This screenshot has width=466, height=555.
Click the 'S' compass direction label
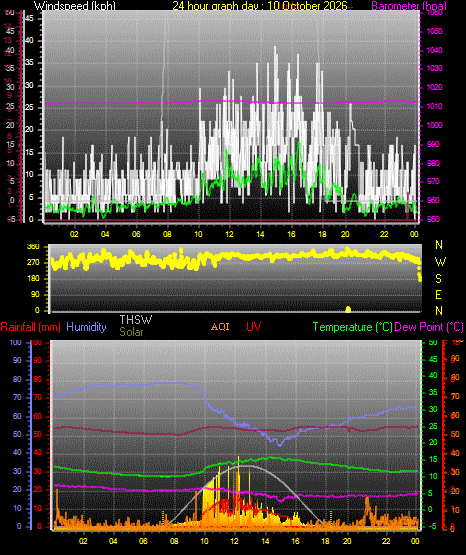click(x=438, y=279)
